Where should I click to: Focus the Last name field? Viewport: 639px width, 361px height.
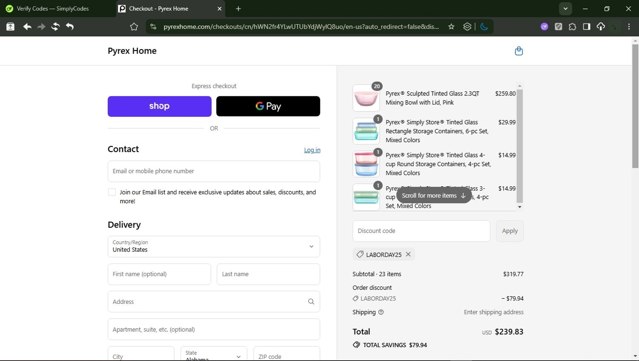tap(268, 274)
